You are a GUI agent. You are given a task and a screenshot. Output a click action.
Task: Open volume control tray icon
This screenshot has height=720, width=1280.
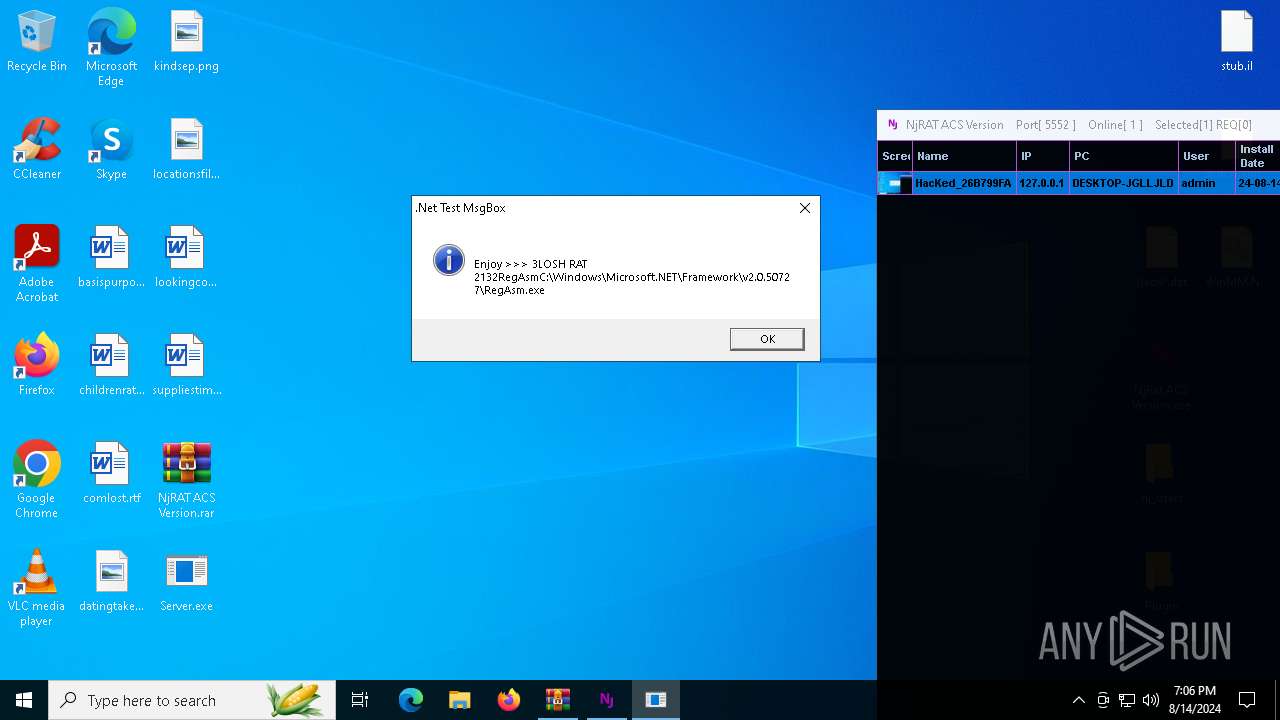tap(1151, 700)
